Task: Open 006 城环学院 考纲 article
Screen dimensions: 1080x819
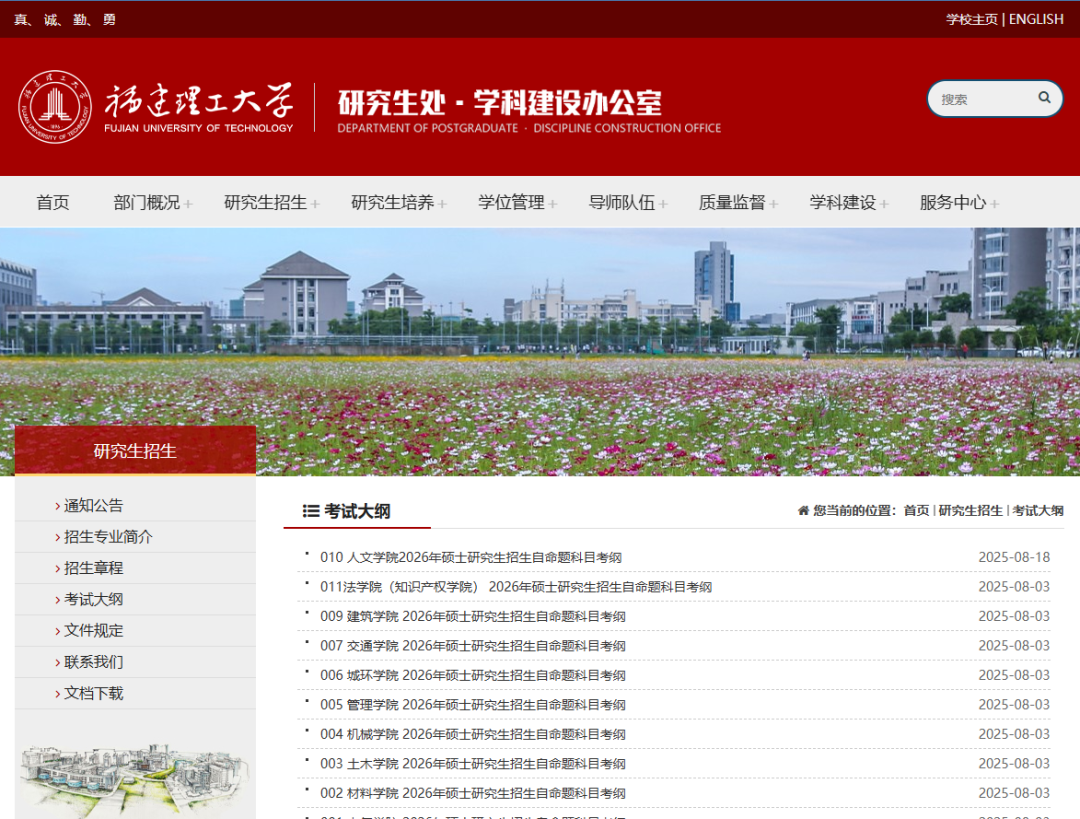Action: pos(472,676)
